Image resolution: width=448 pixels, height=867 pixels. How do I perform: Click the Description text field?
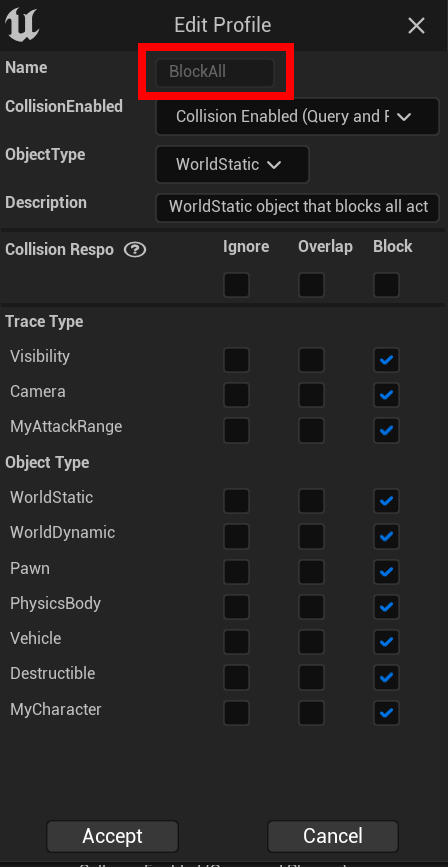(297, 207)
